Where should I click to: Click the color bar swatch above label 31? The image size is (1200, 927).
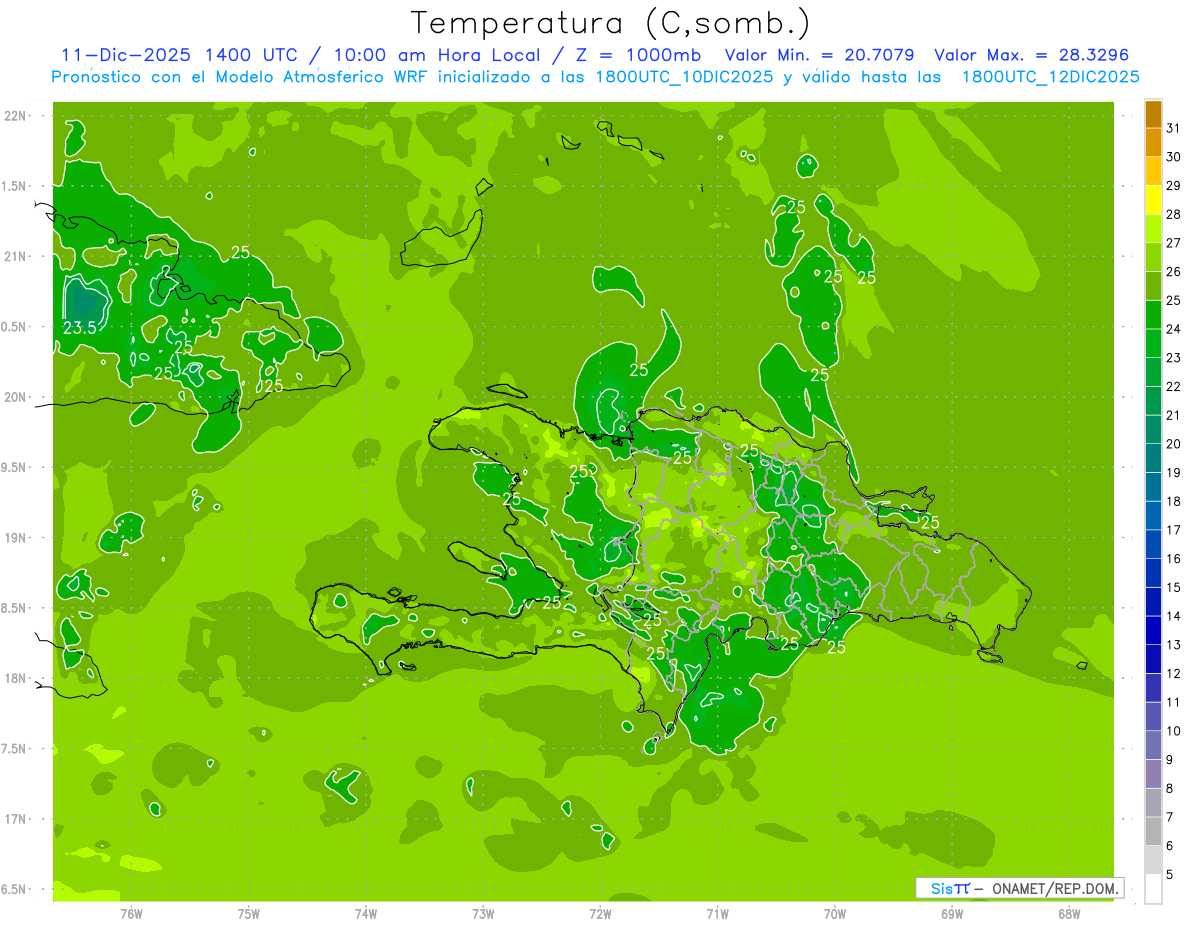(x=1153, y=114)
